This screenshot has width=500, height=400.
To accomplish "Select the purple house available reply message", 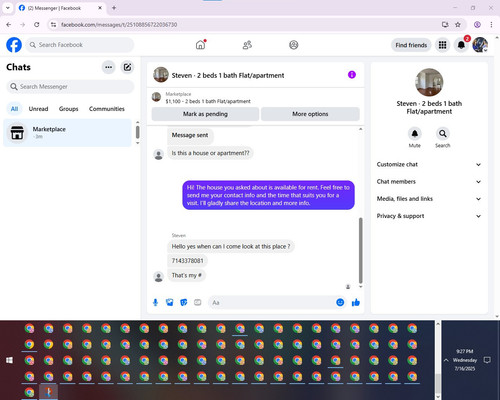I will tap(268, 195).
